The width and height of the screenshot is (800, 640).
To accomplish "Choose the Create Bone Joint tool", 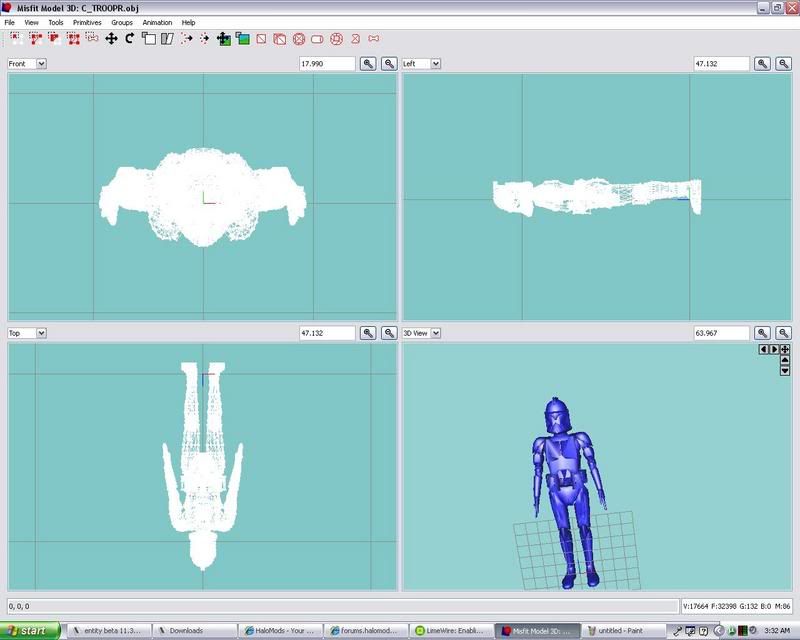I will (x=374, y=38).
